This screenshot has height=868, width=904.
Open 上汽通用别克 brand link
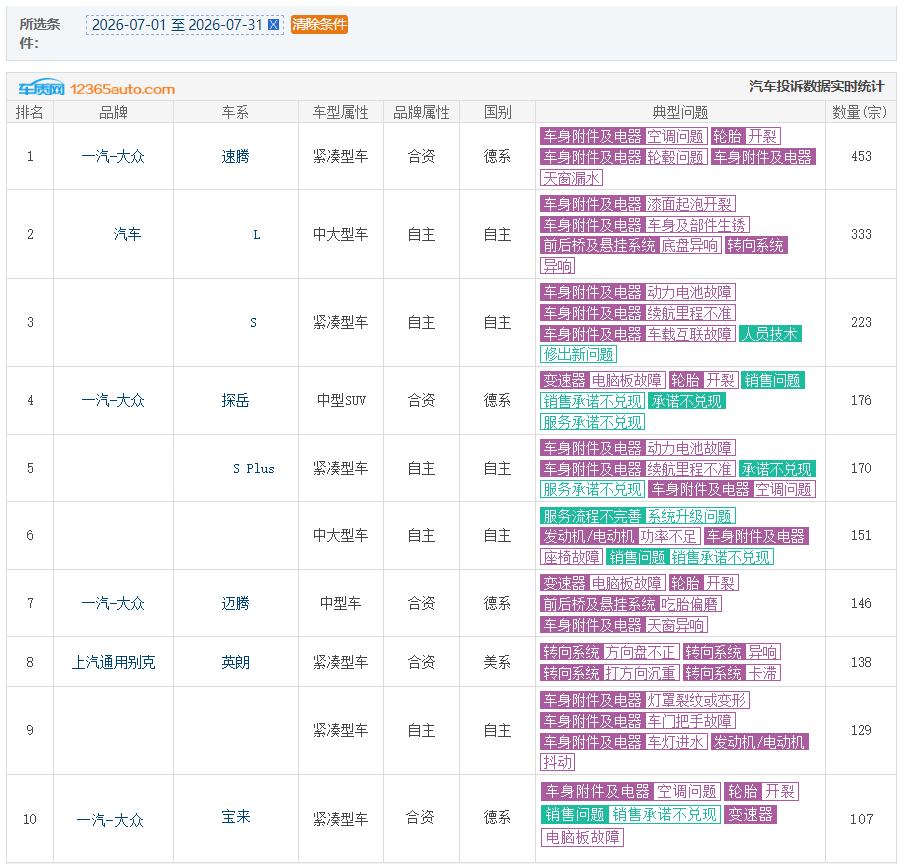pos(113,662)
